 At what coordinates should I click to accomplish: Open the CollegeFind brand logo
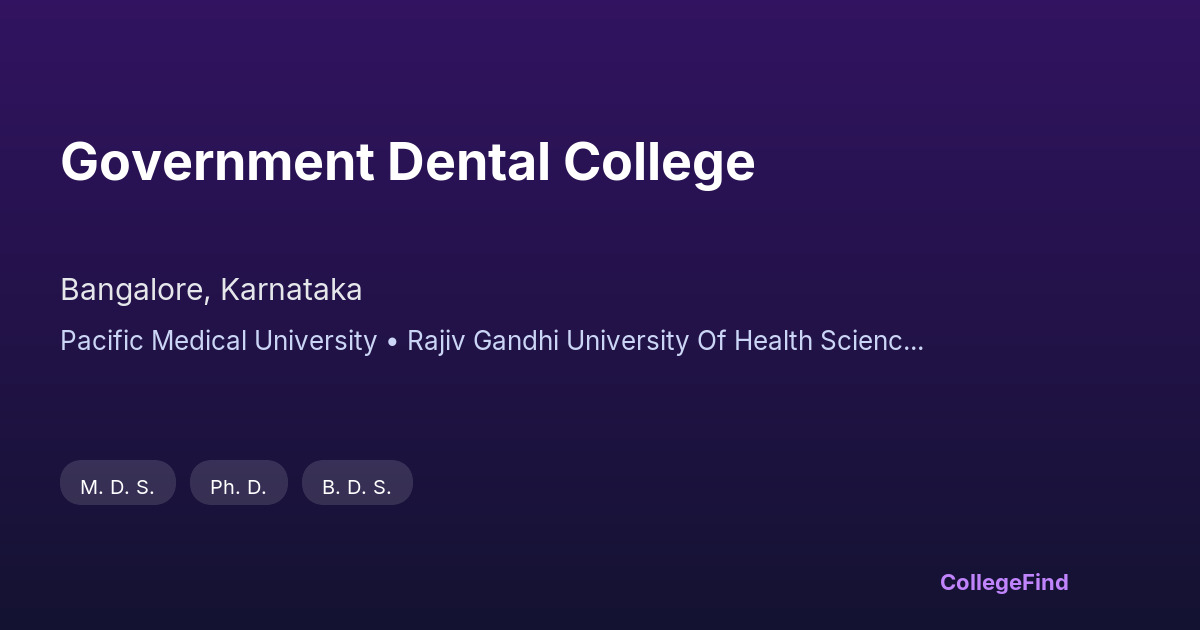(1004, 582)
